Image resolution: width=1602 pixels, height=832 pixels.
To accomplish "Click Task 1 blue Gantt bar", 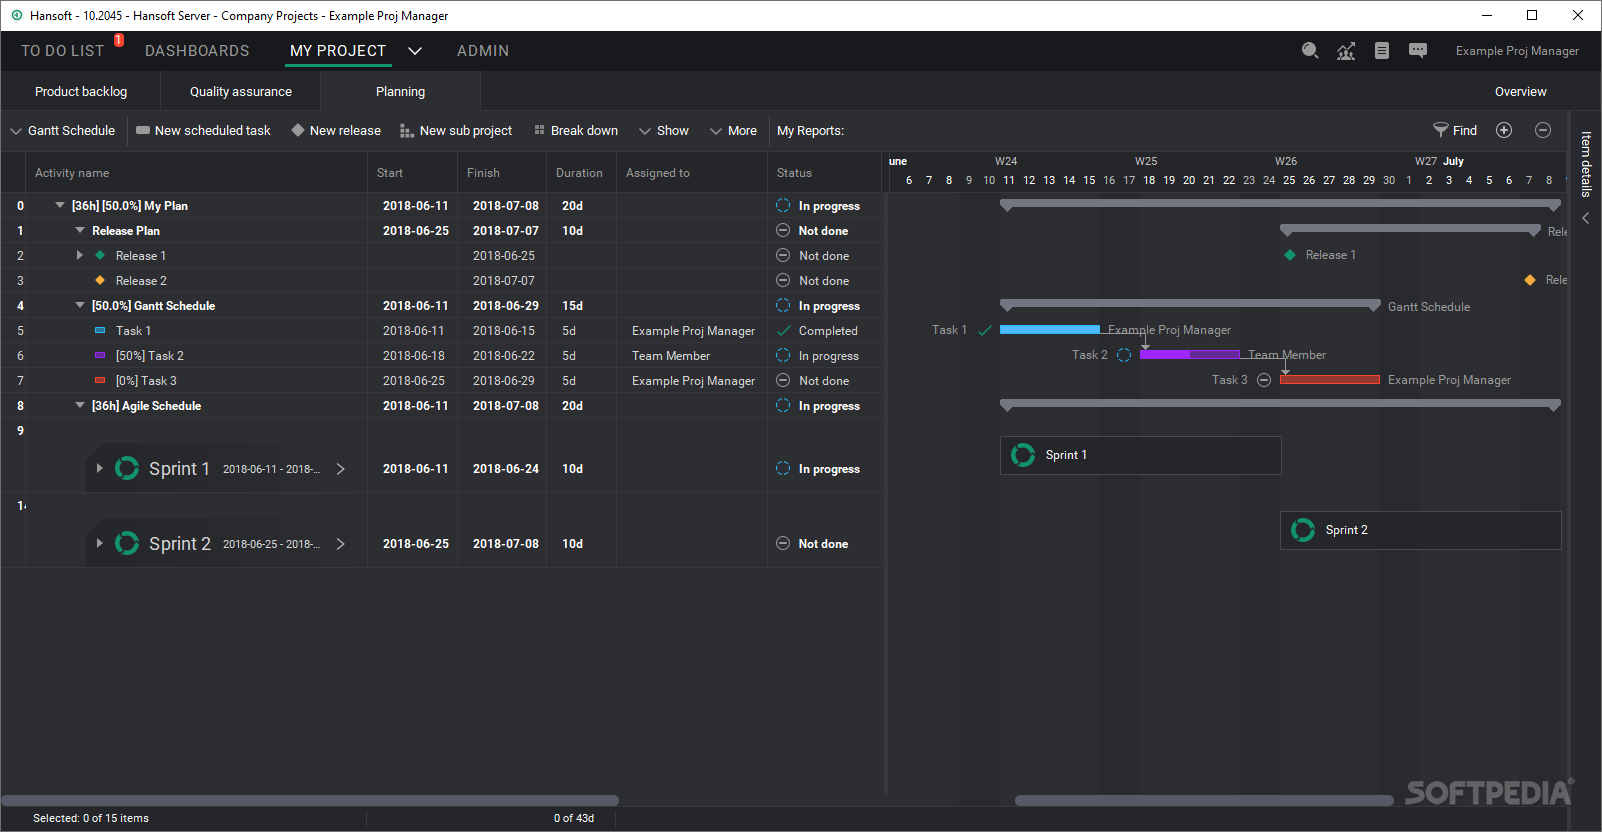I will pyautogui.click(x=1050, y=329).
